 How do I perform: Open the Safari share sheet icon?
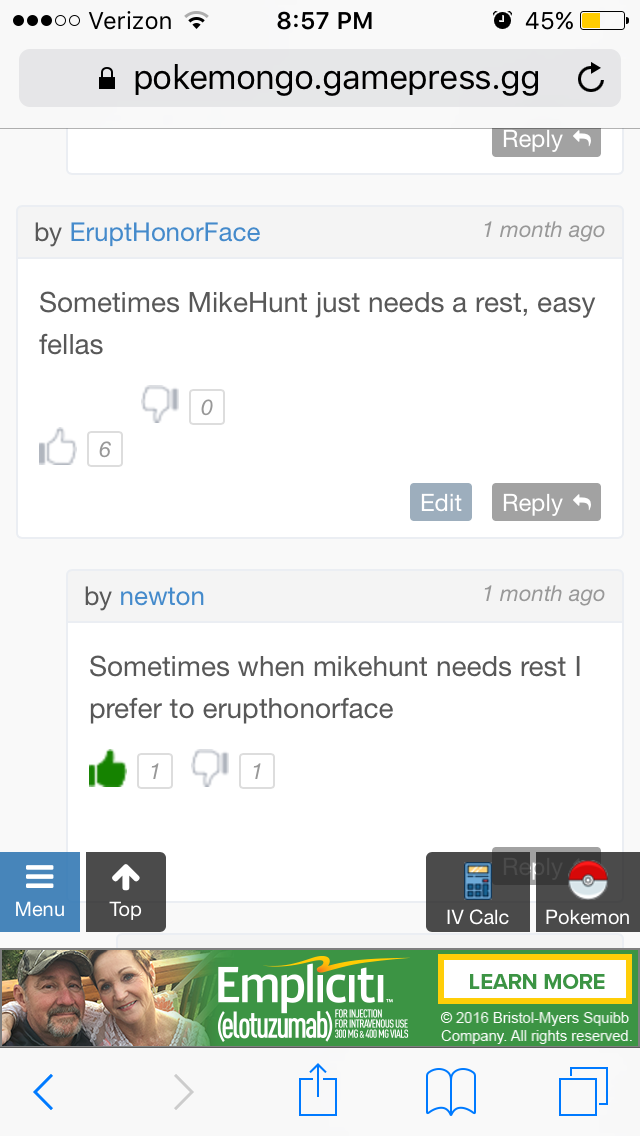pos(318,1091)
